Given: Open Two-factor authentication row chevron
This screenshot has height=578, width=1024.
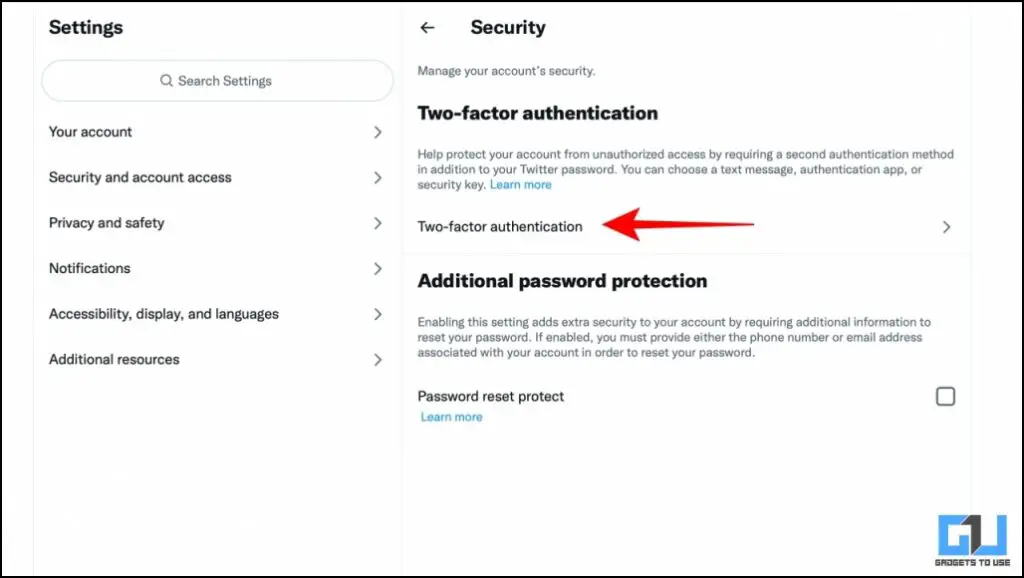Looking at the screenshot, I should tap(946, 227).
